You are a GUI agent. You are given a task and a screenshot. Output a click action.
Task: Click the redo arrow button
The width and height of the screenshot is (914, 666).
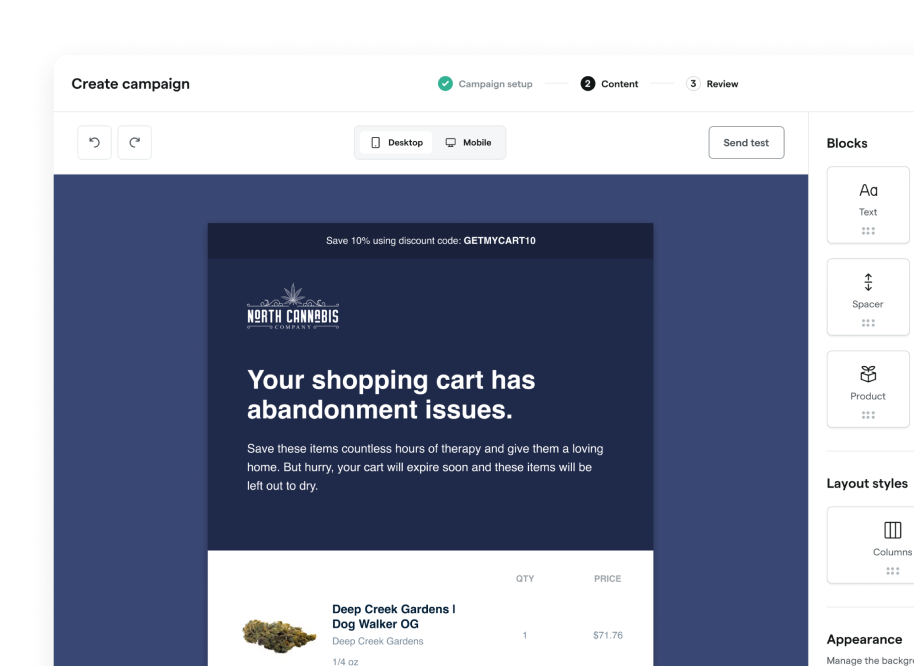135,142
